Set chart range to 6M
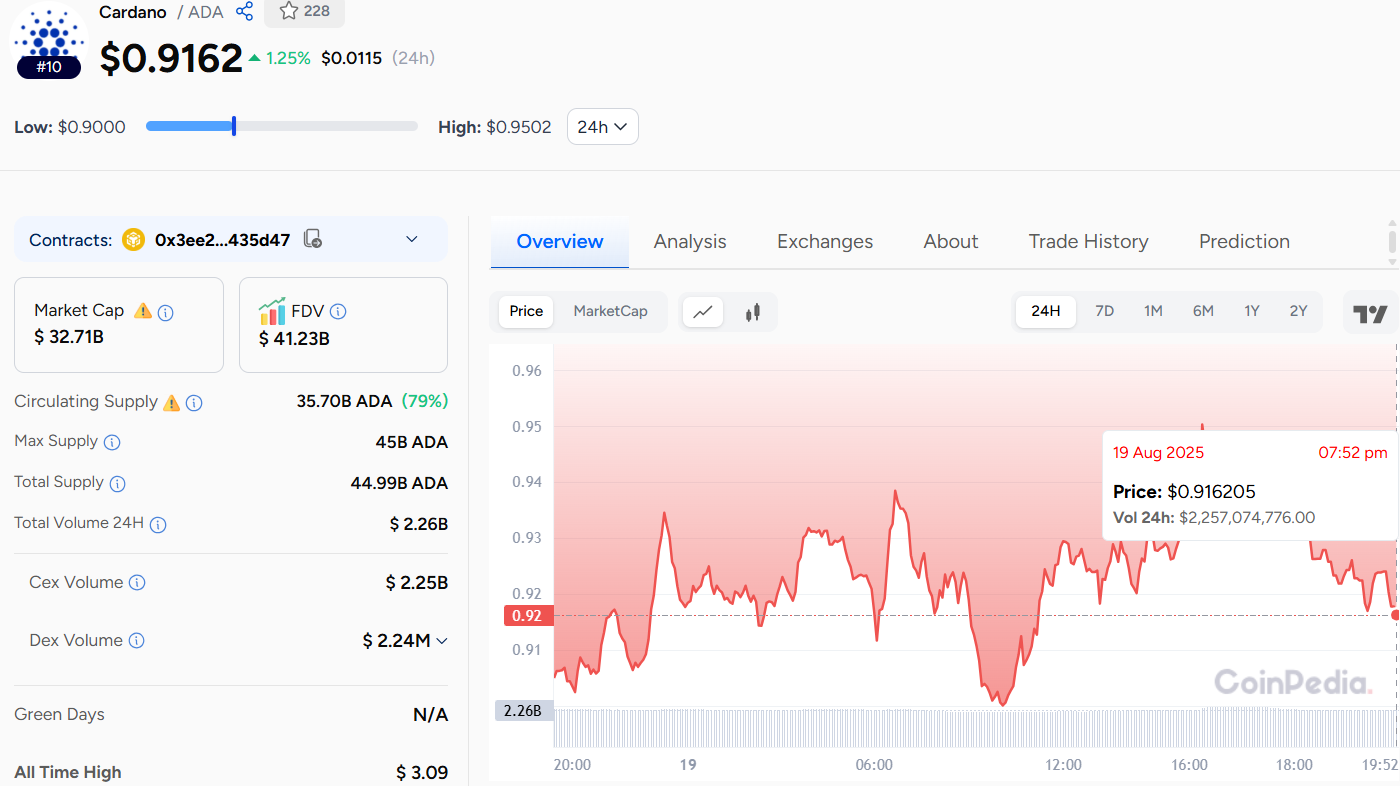This screenshot has height=786, width=1400. click(x=1203, y=311)
